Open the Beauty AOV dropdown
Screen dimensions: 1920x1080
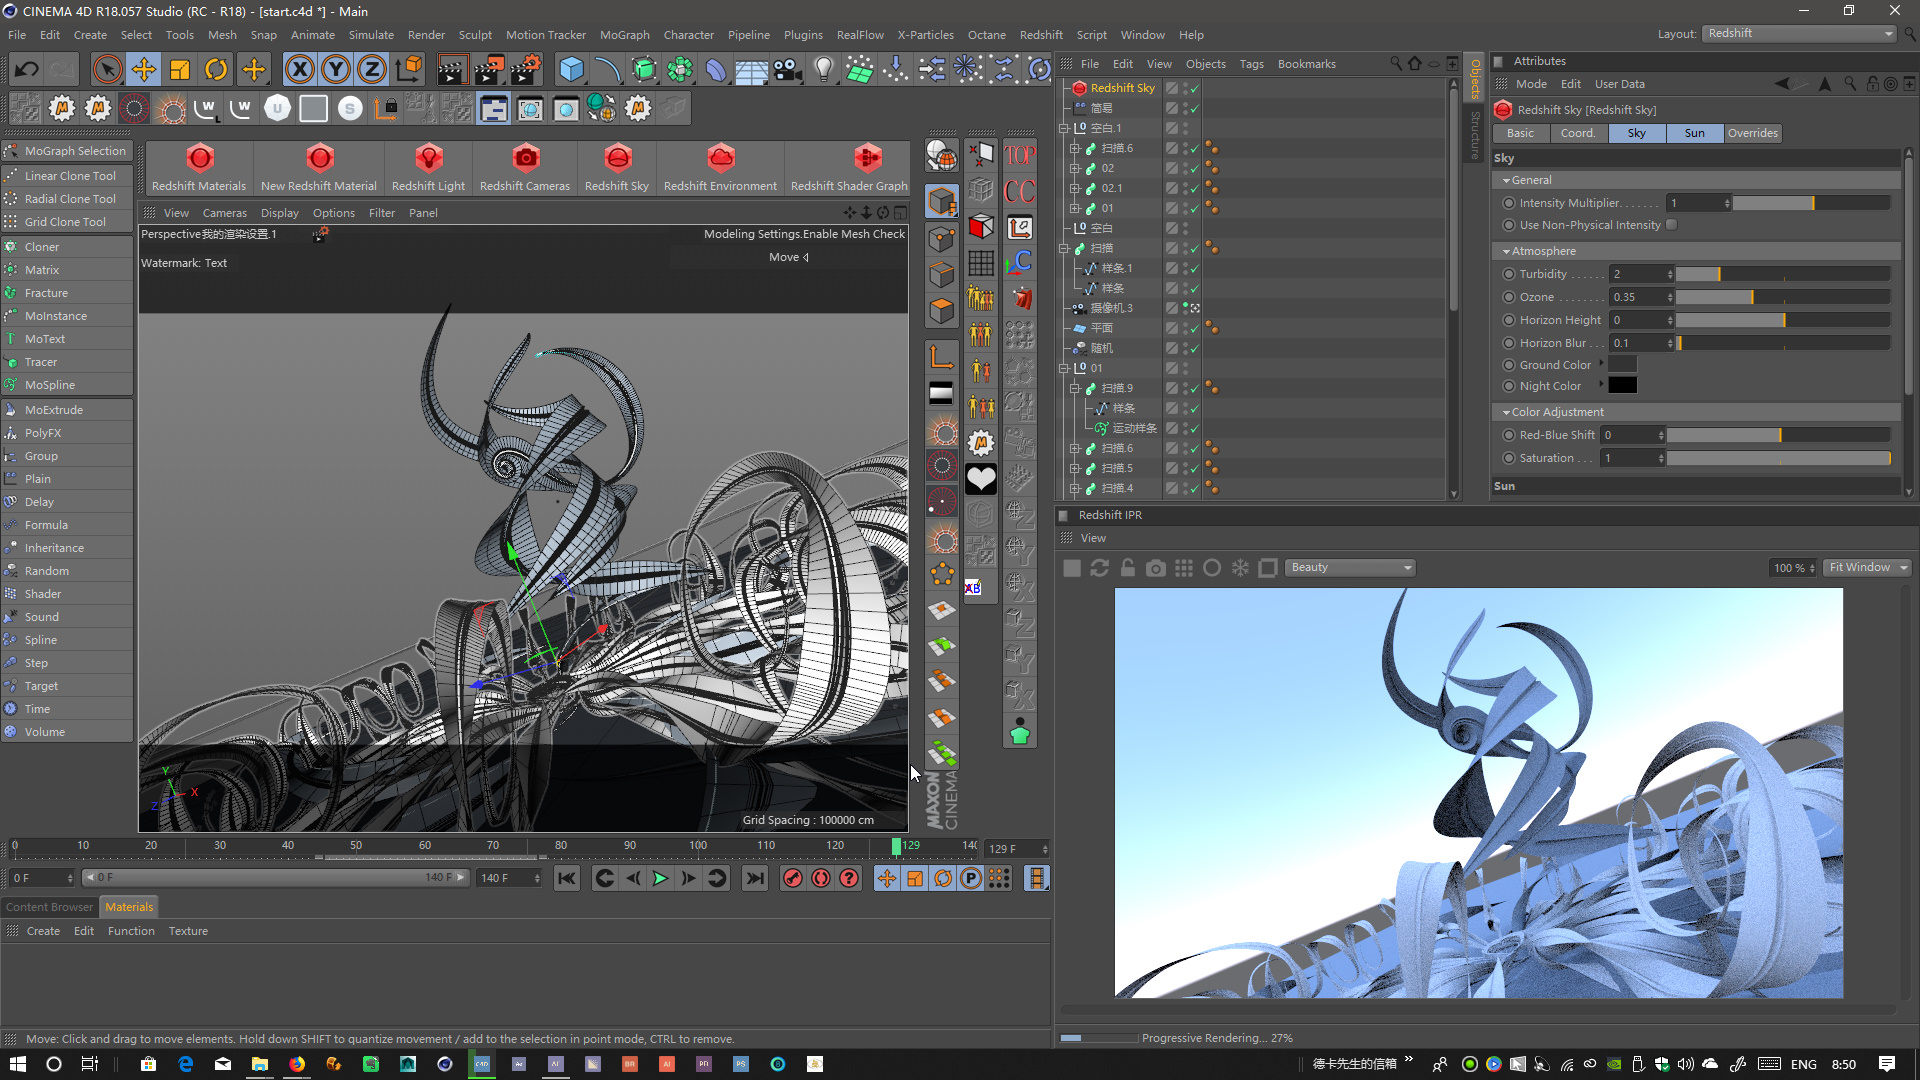click(x=1350, y=567)
